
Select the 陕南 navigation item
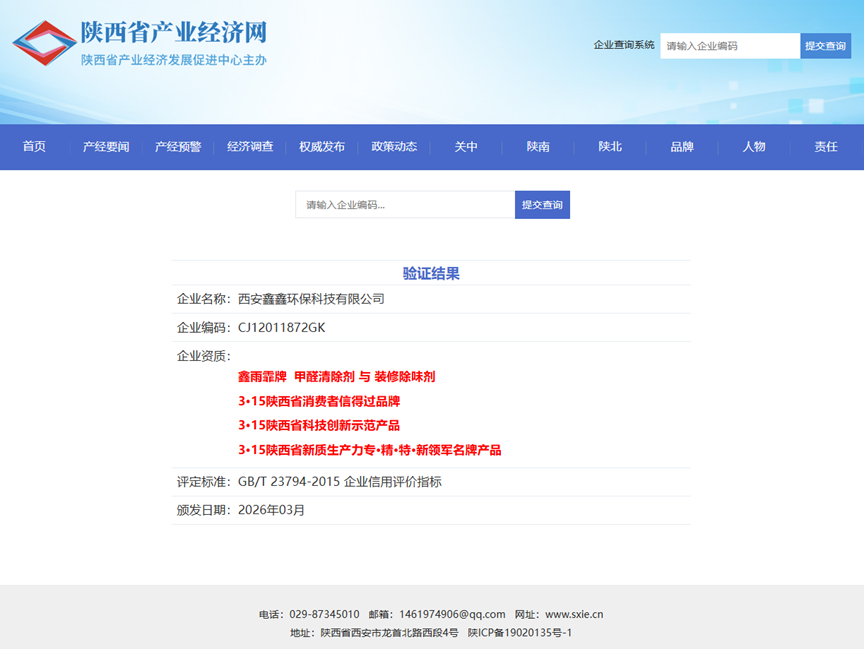tap(538, 147)
